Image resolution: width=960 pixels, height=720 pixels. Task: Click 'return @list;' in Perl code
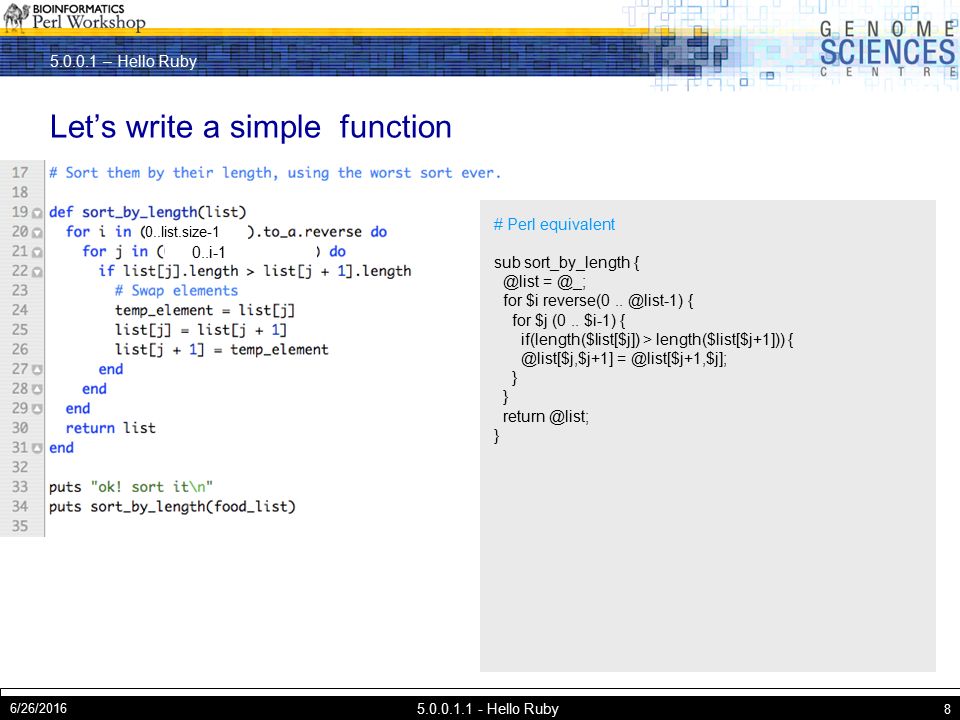point(546,417)
